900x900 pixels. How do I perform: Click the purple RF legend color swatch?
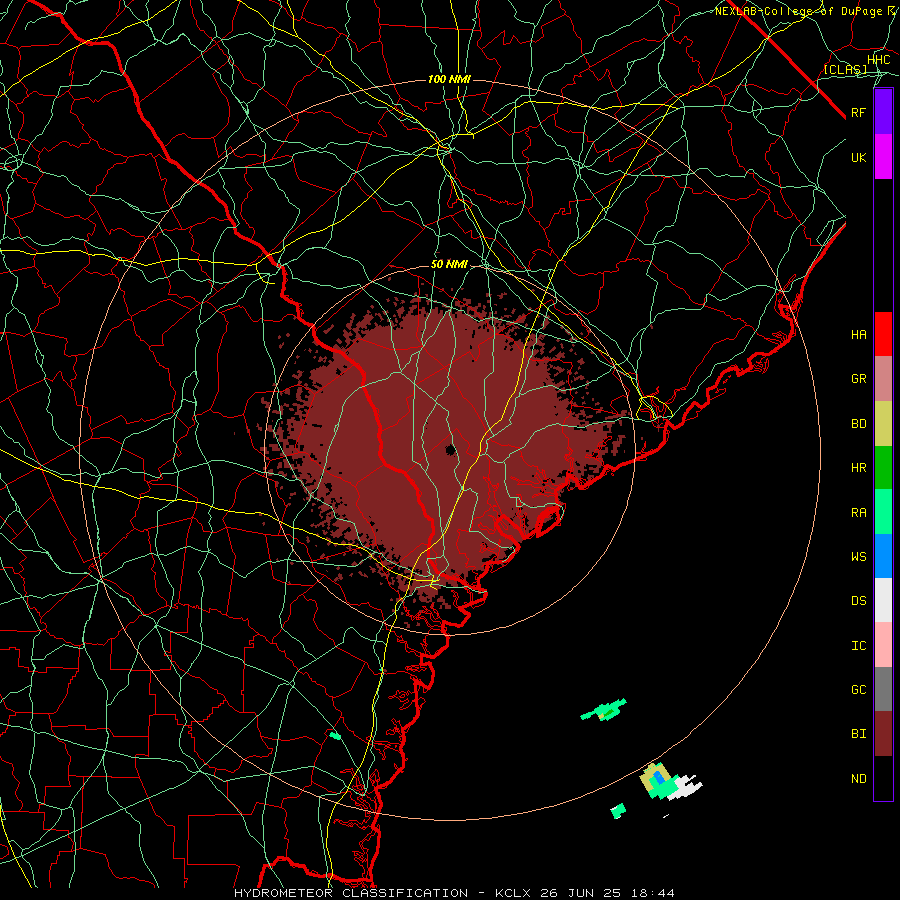(x=883, y=112)
